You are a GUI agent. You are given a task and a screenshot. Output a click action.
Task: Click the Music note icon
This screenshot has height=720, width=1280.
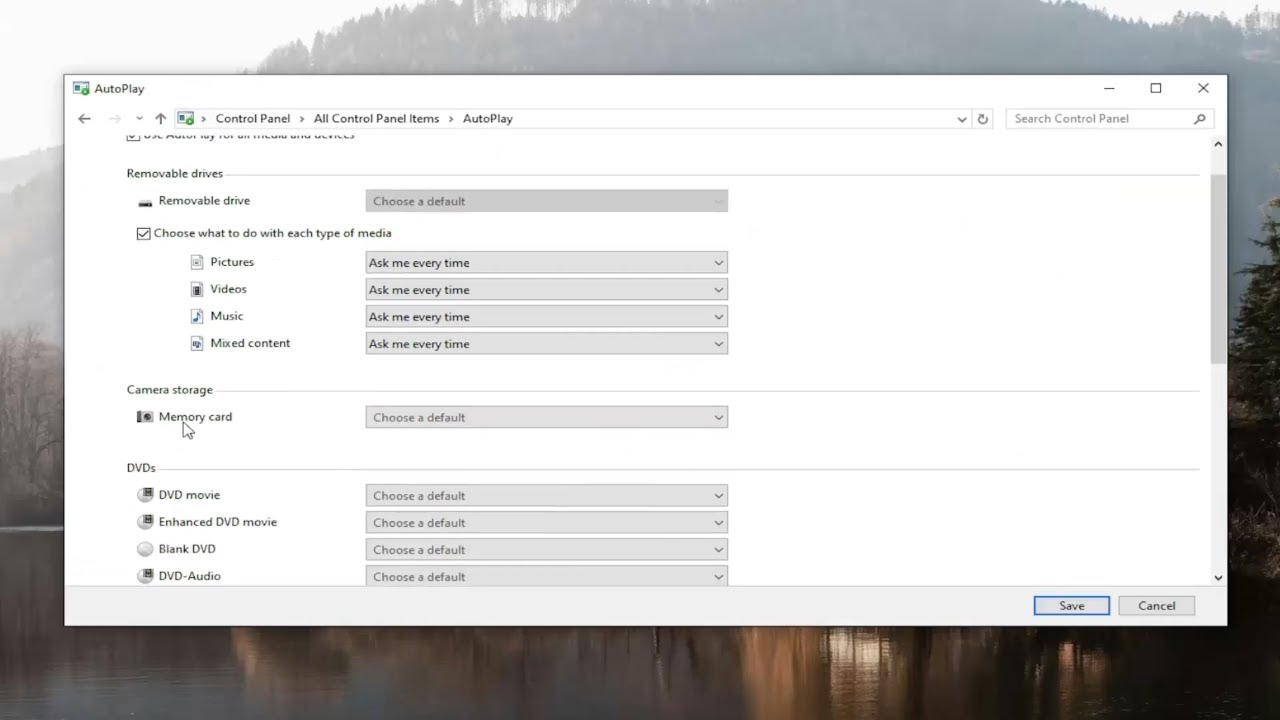pos(197,316)
